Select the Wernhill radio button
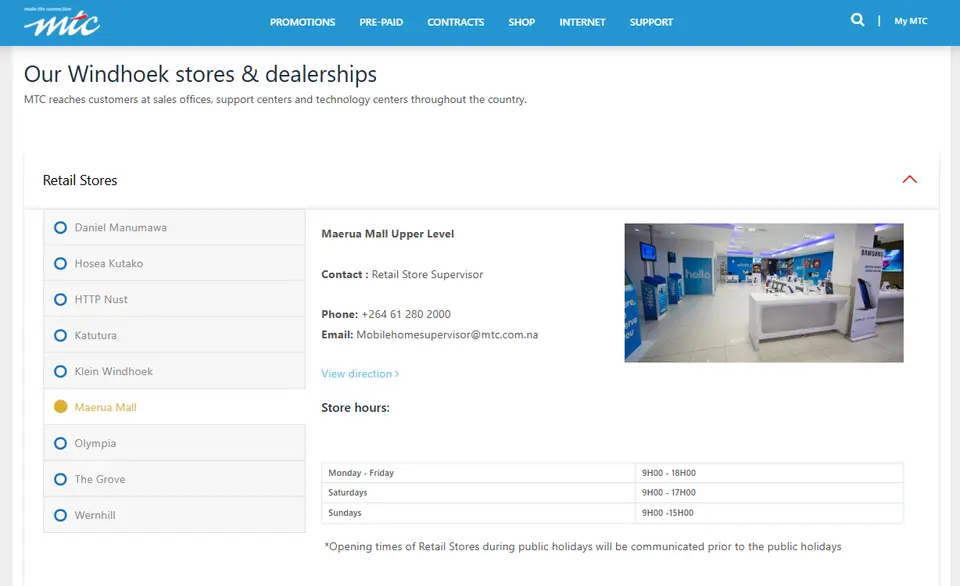 tap(60, 516)
